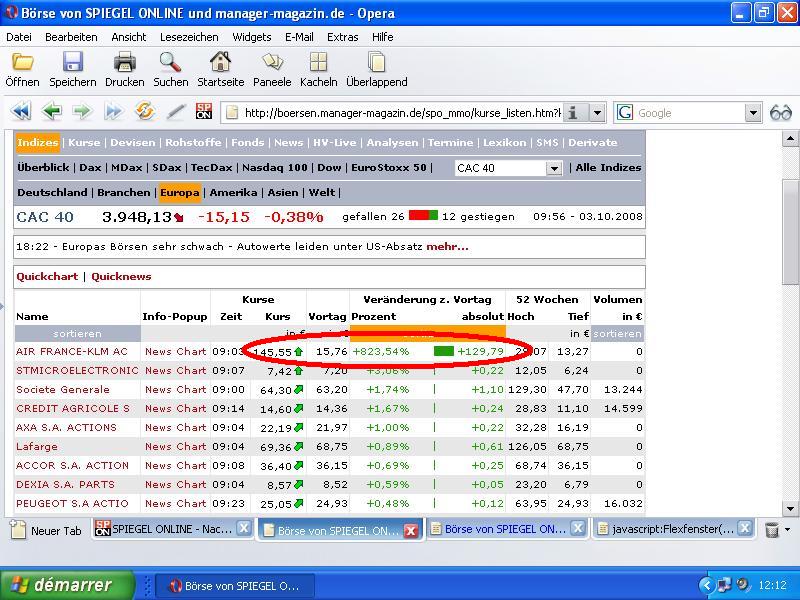Open the address bar history dropdown arrow
Viewport: 800px width, 600px height.
(x=597, y=113)
